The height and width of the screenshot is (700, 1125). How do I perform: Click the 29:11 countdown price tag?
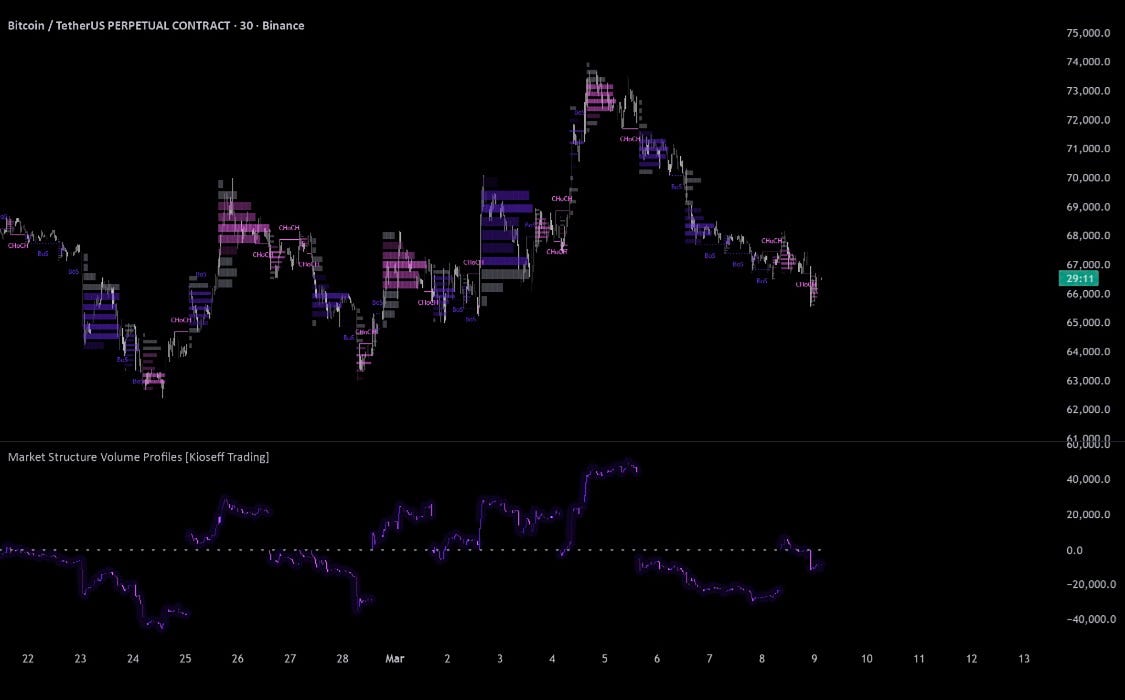coord(1079,278)
